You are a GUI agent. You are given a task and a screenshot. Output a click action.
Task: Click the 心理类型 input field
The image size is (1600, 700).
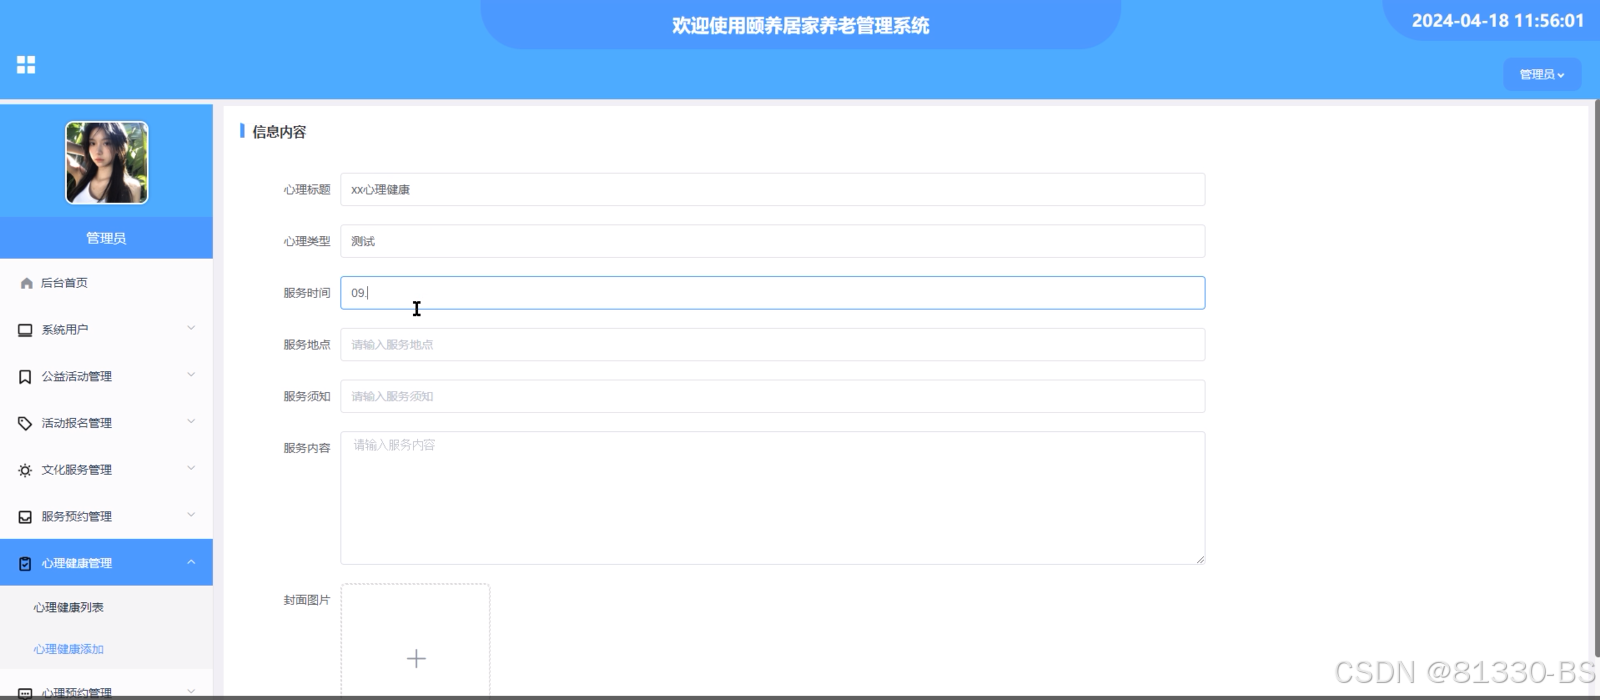772,241
